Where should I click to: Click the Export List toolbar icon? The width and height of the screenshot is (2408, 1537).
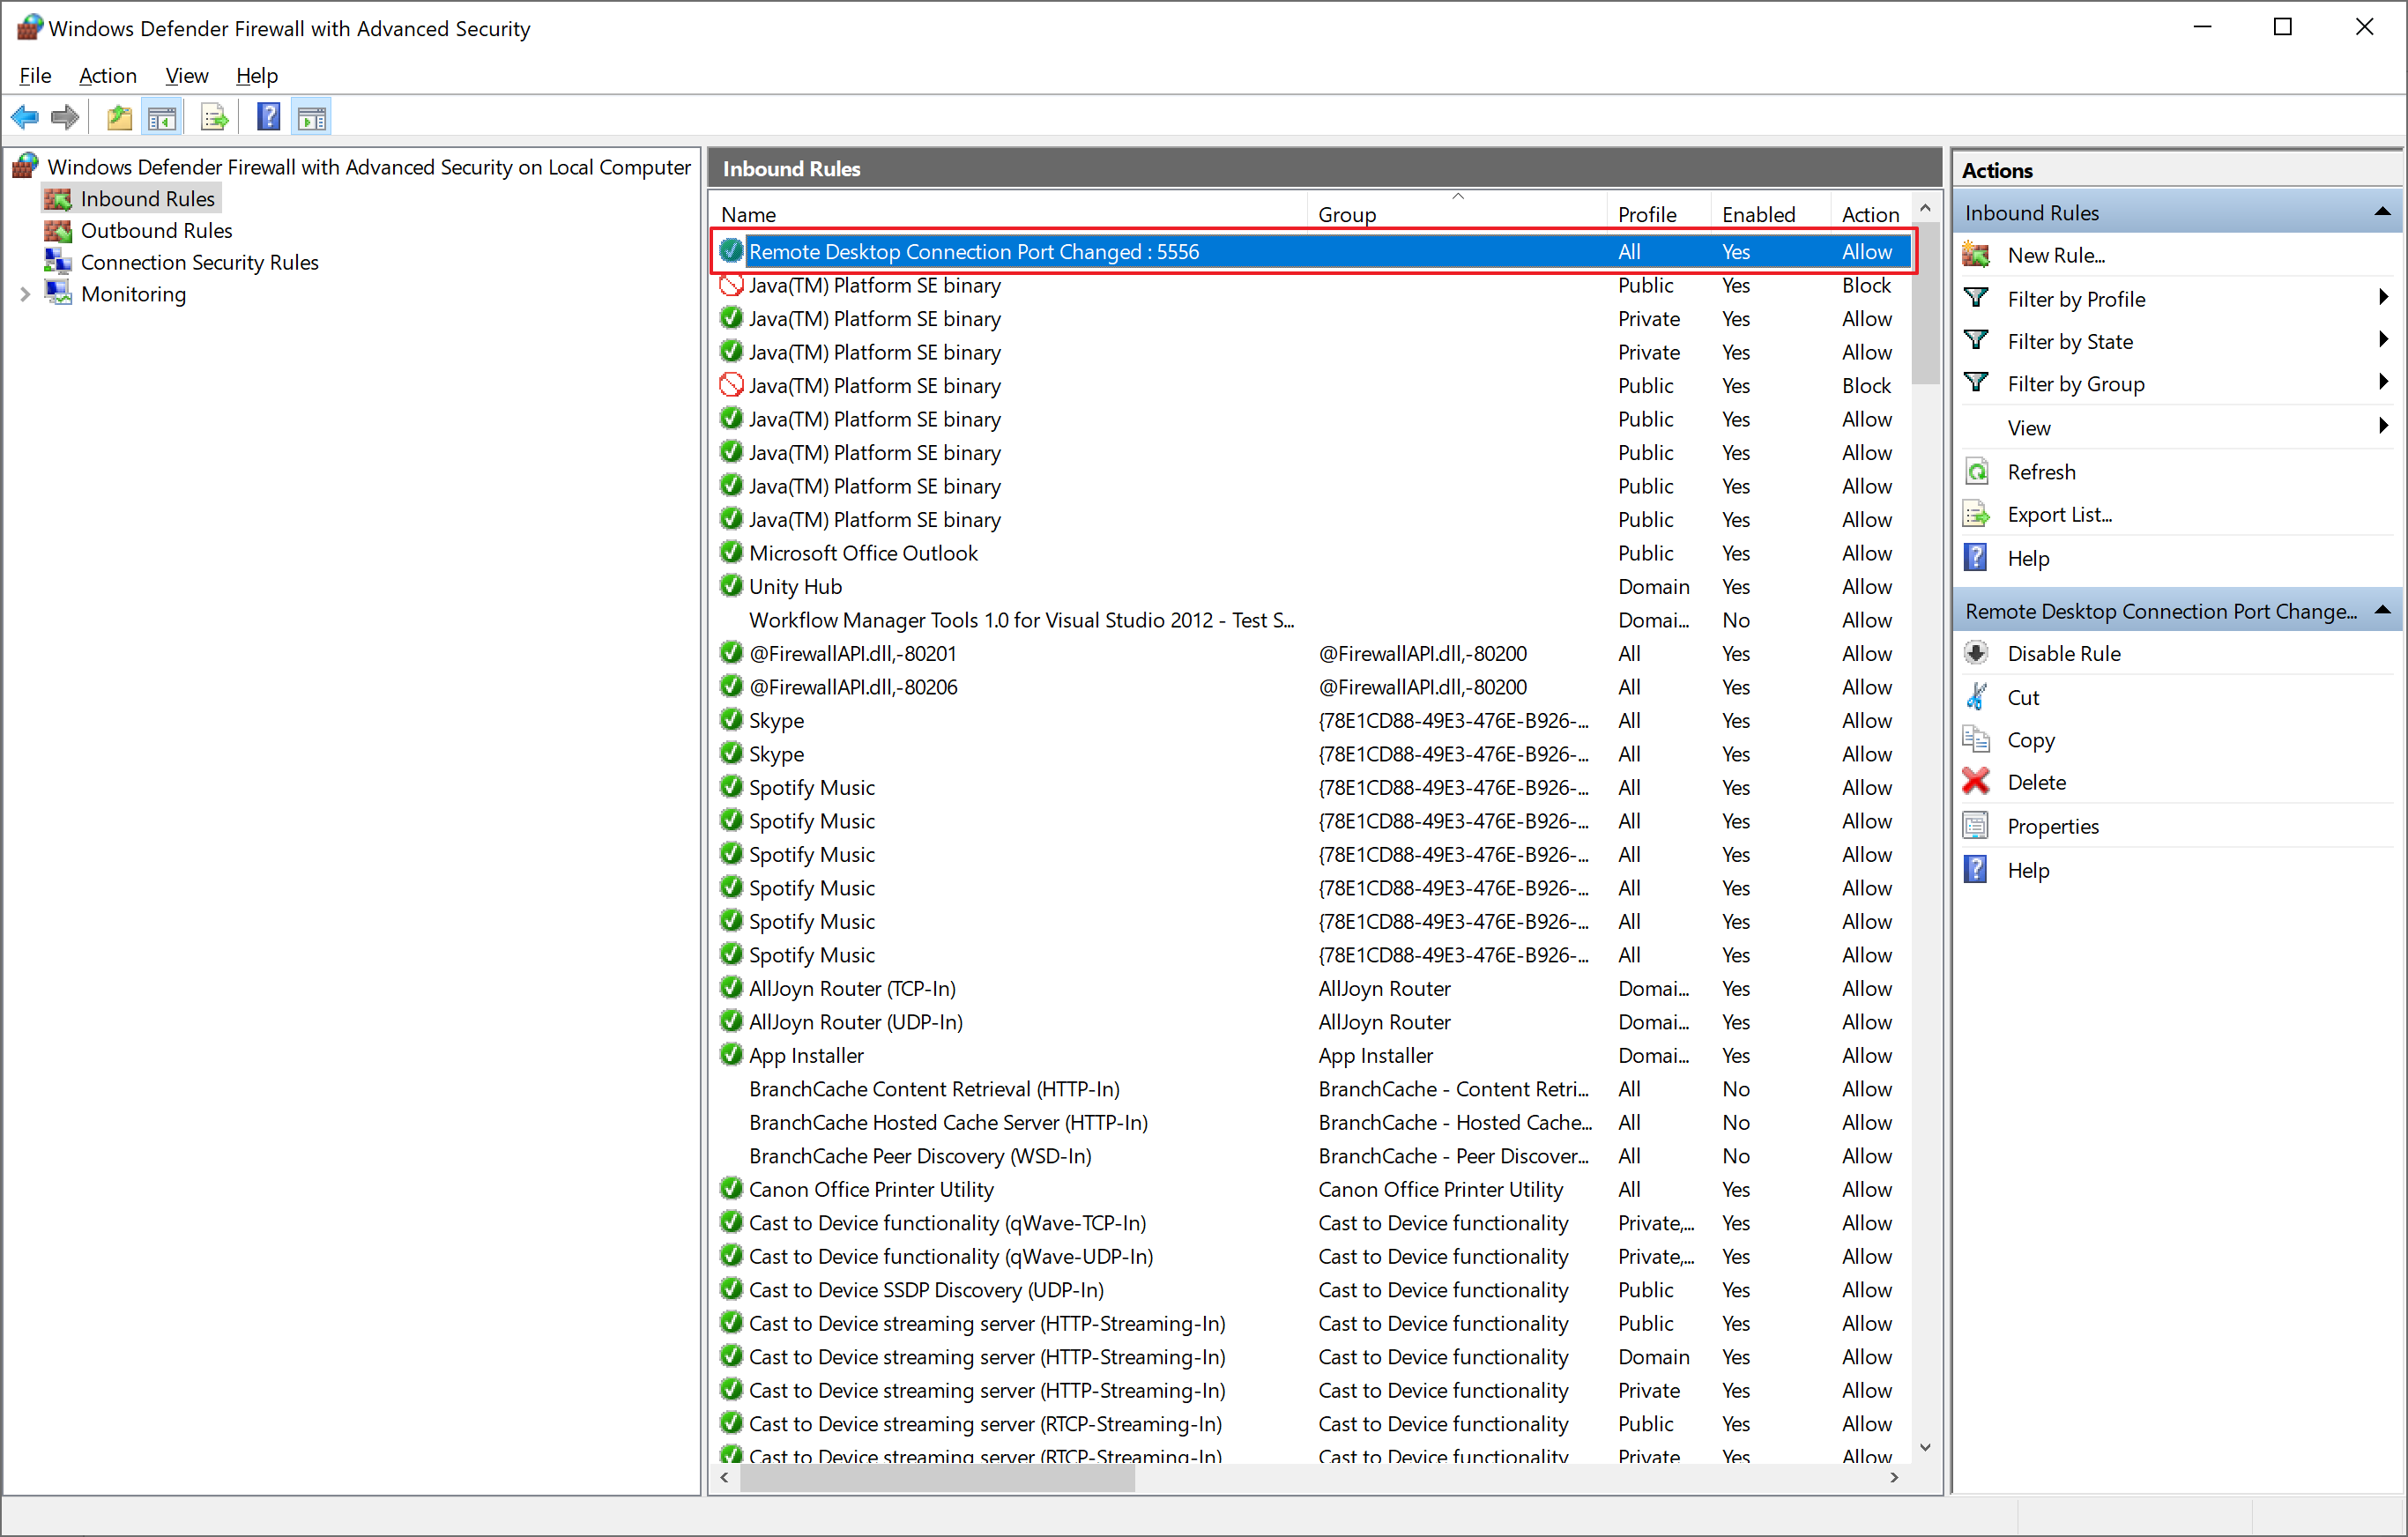[x=214, y=118]
